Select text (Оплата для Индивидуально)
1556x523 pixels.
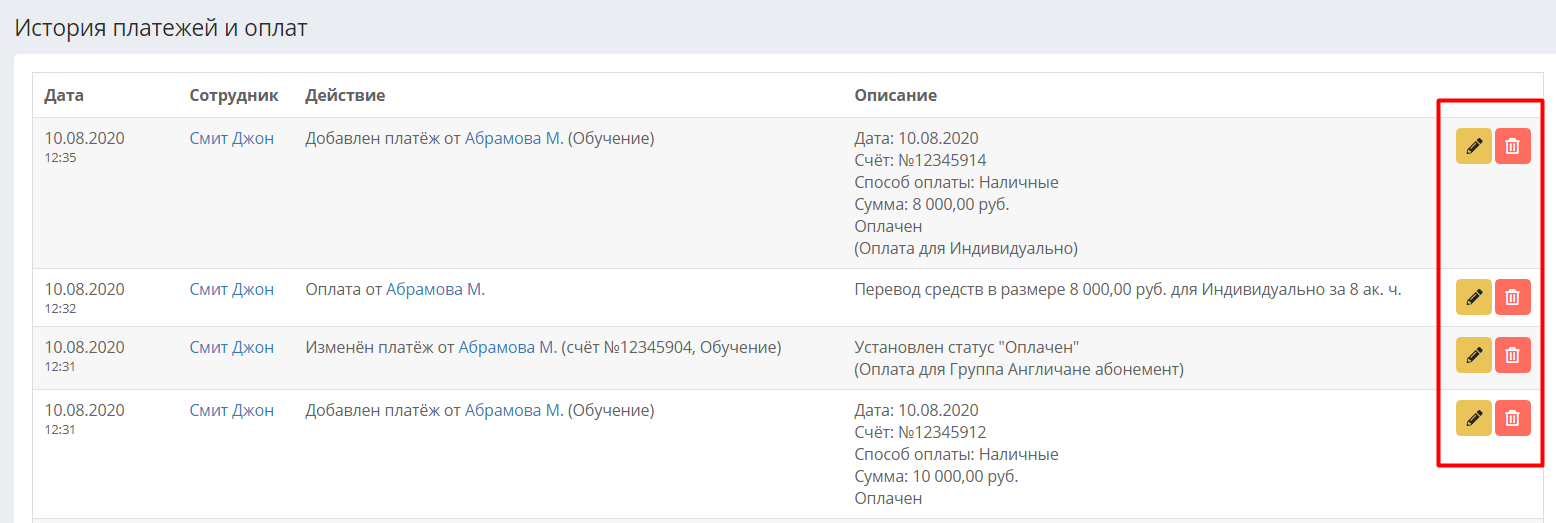(966, 248)
